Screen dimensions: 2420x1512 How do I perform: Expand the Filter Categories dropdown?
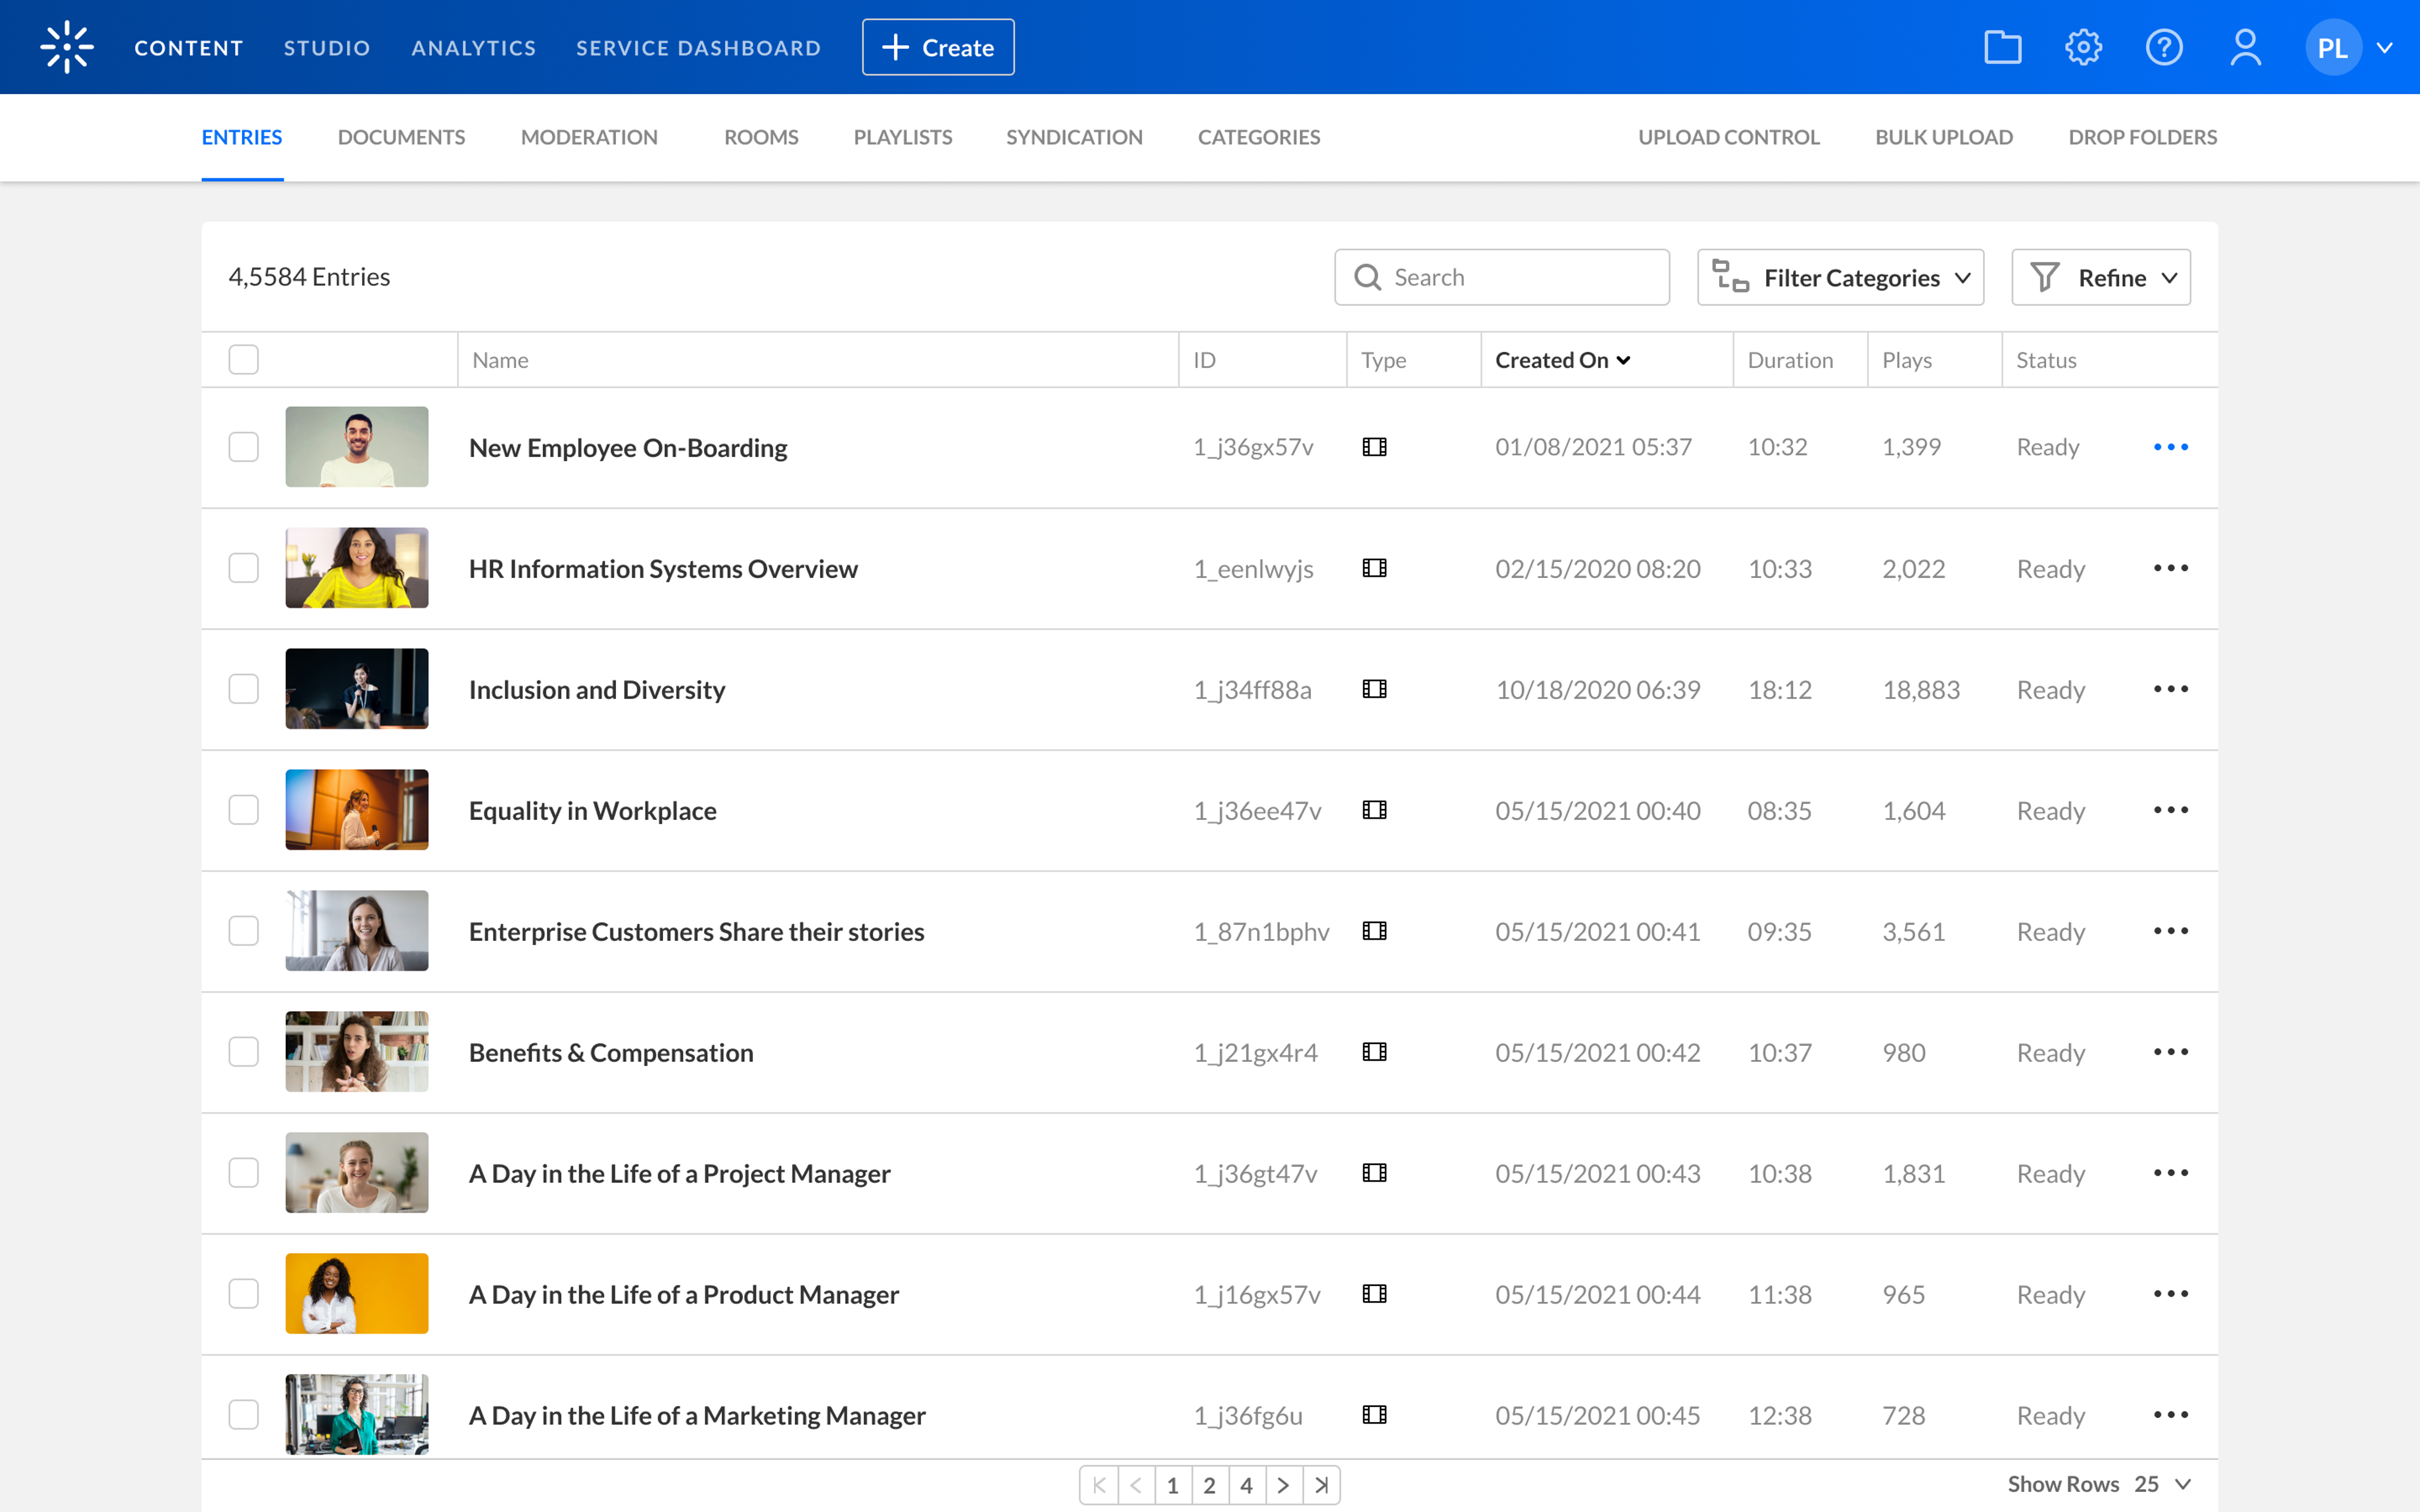pos(1840,278)
